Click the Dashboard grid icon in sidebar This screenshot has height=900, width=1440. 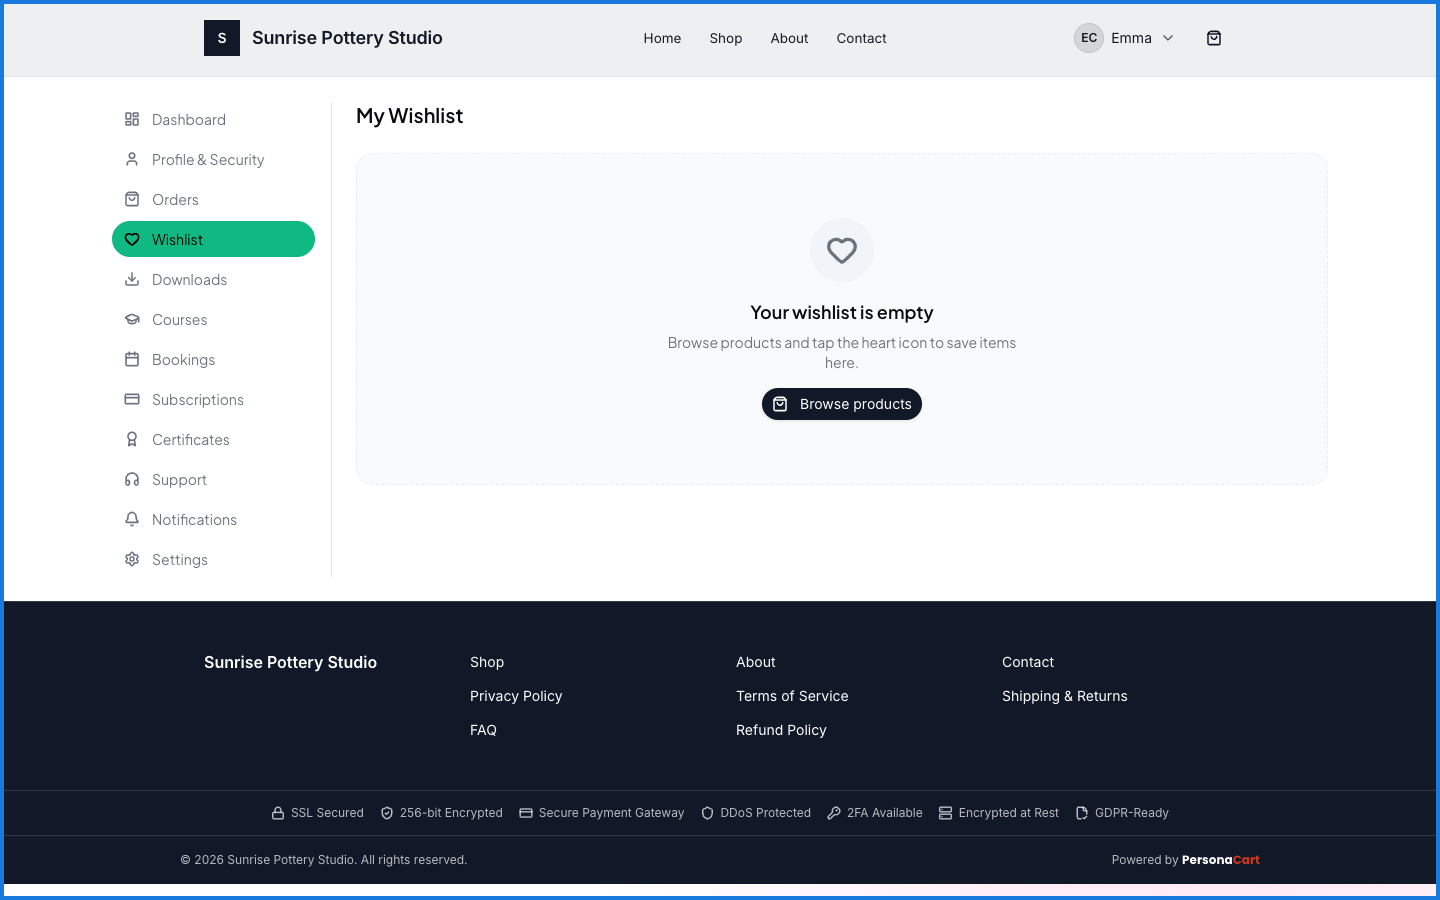(132, 119)
